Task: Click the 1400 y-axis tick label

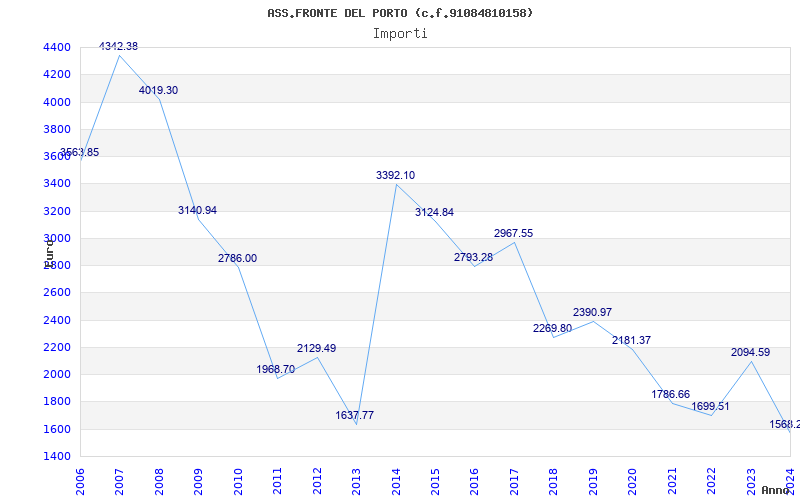Action: pos(57,456)
